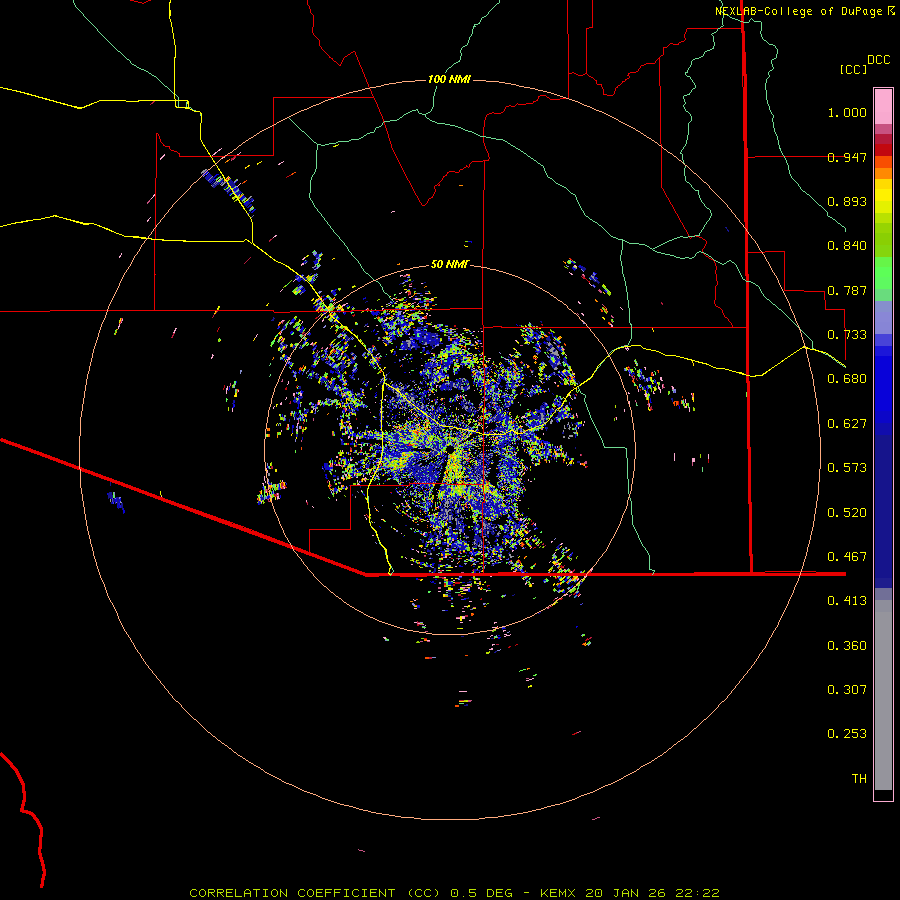Click the 0.520 color scale value

click(847, 513)
